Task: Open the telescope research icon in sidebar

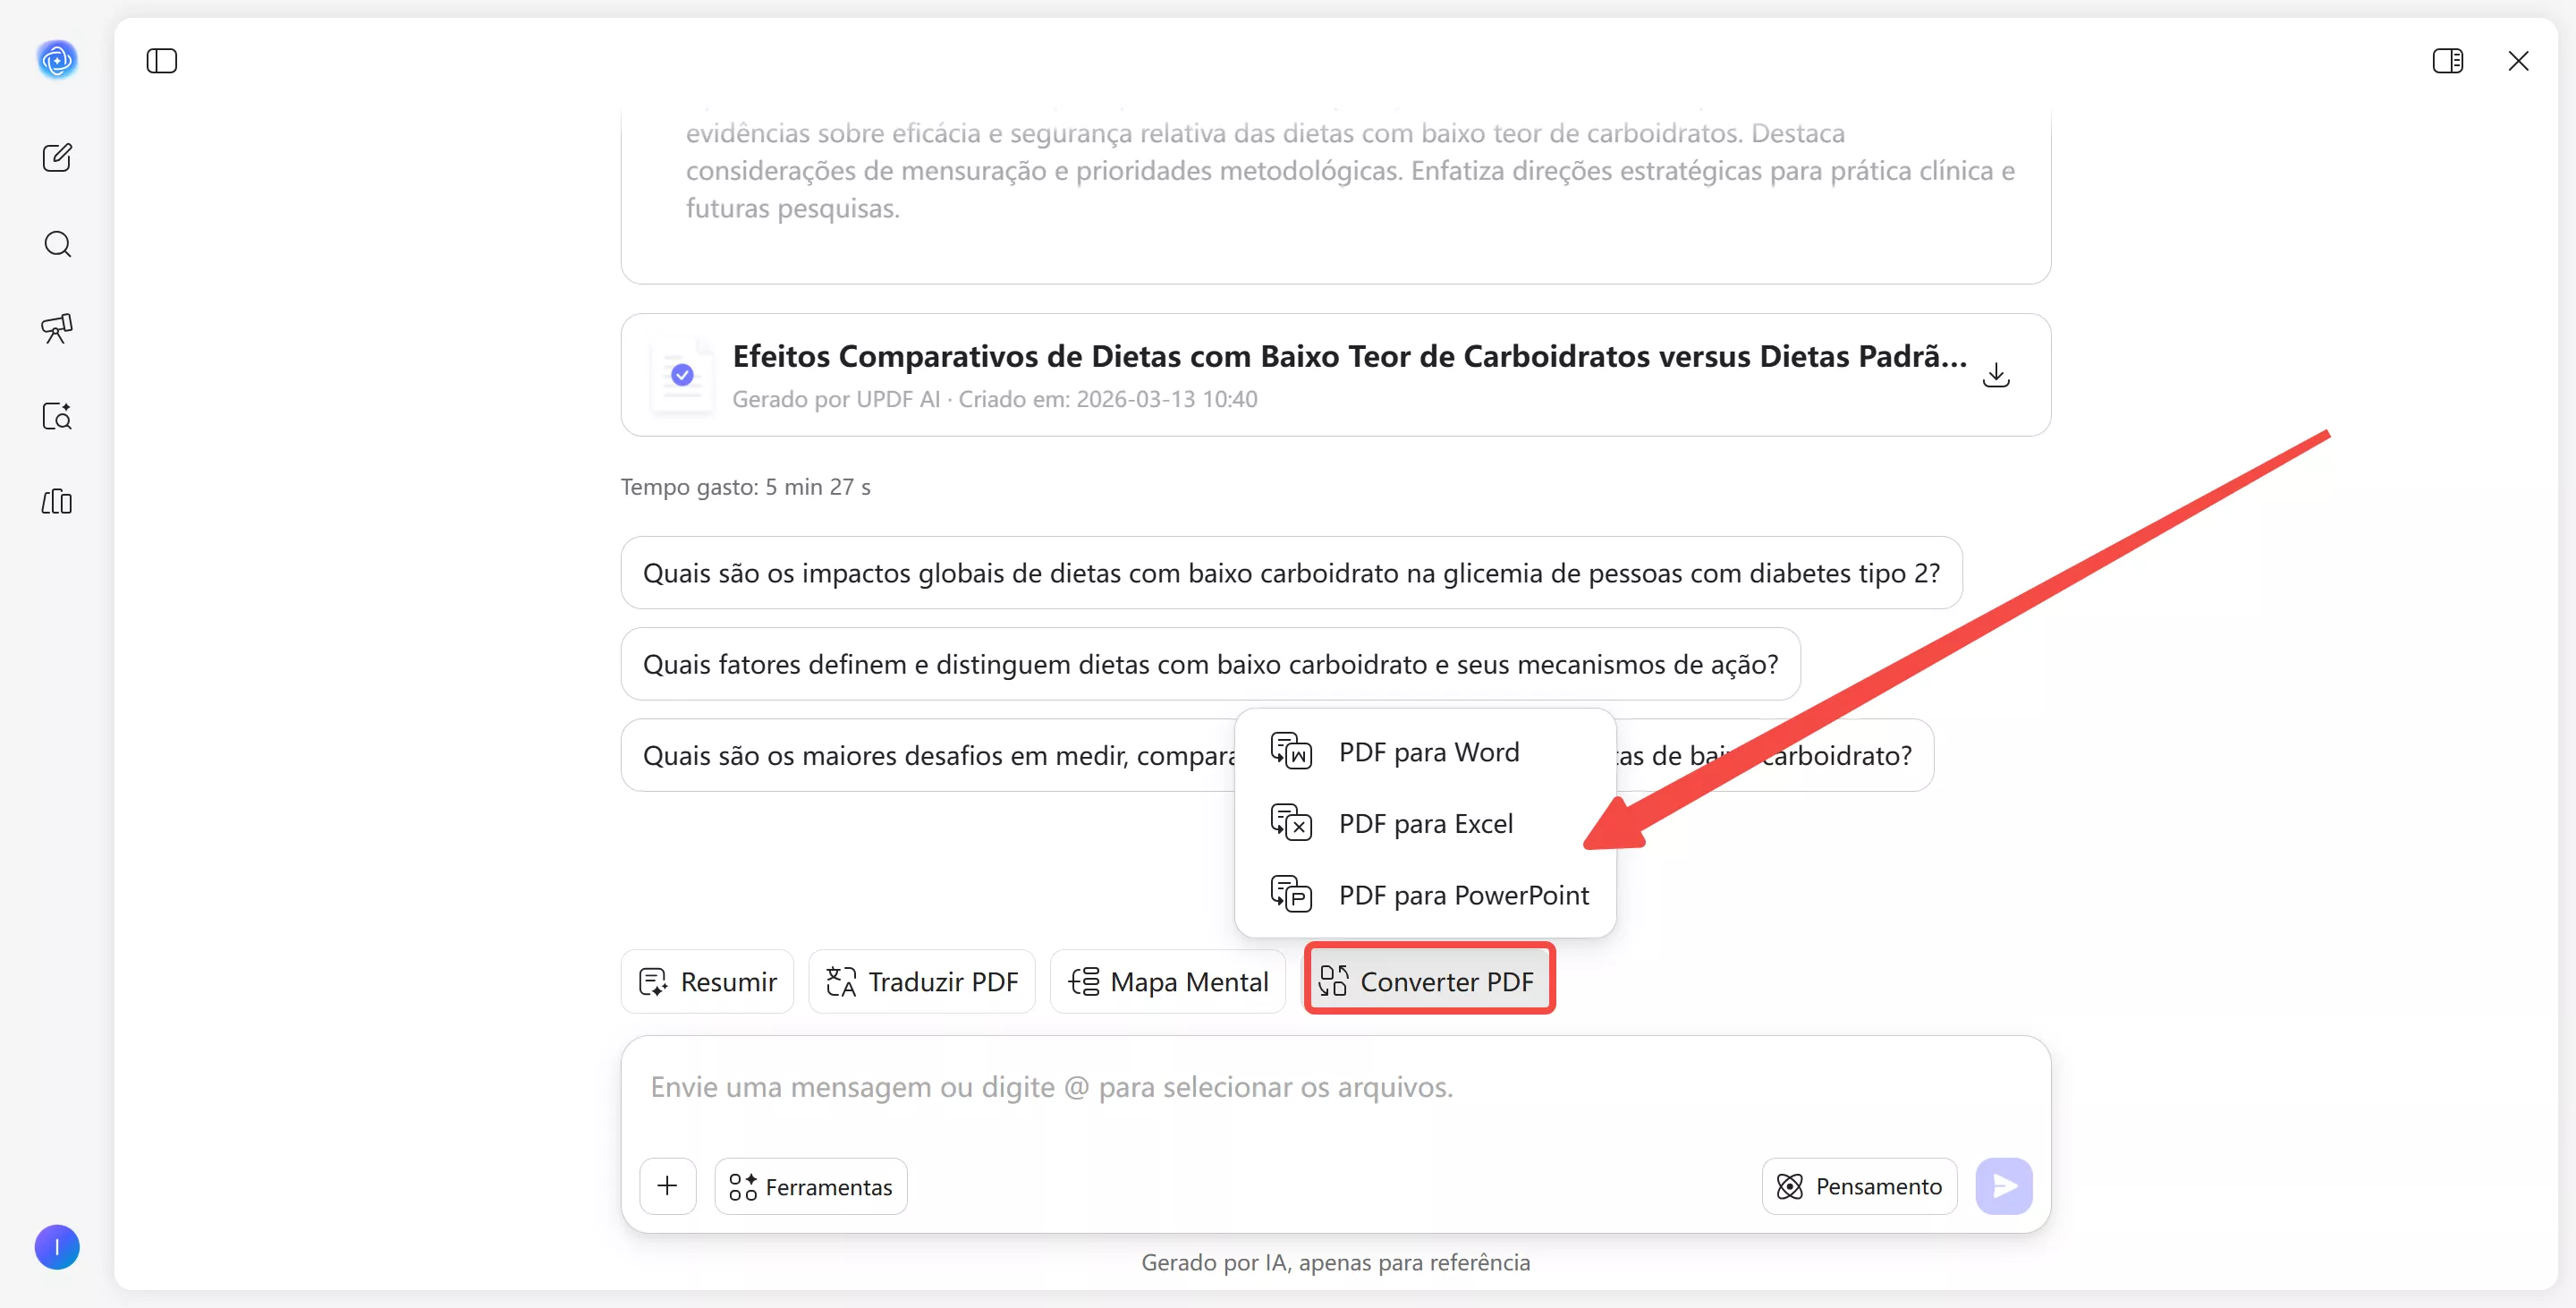Action: (x=57, y=329)
